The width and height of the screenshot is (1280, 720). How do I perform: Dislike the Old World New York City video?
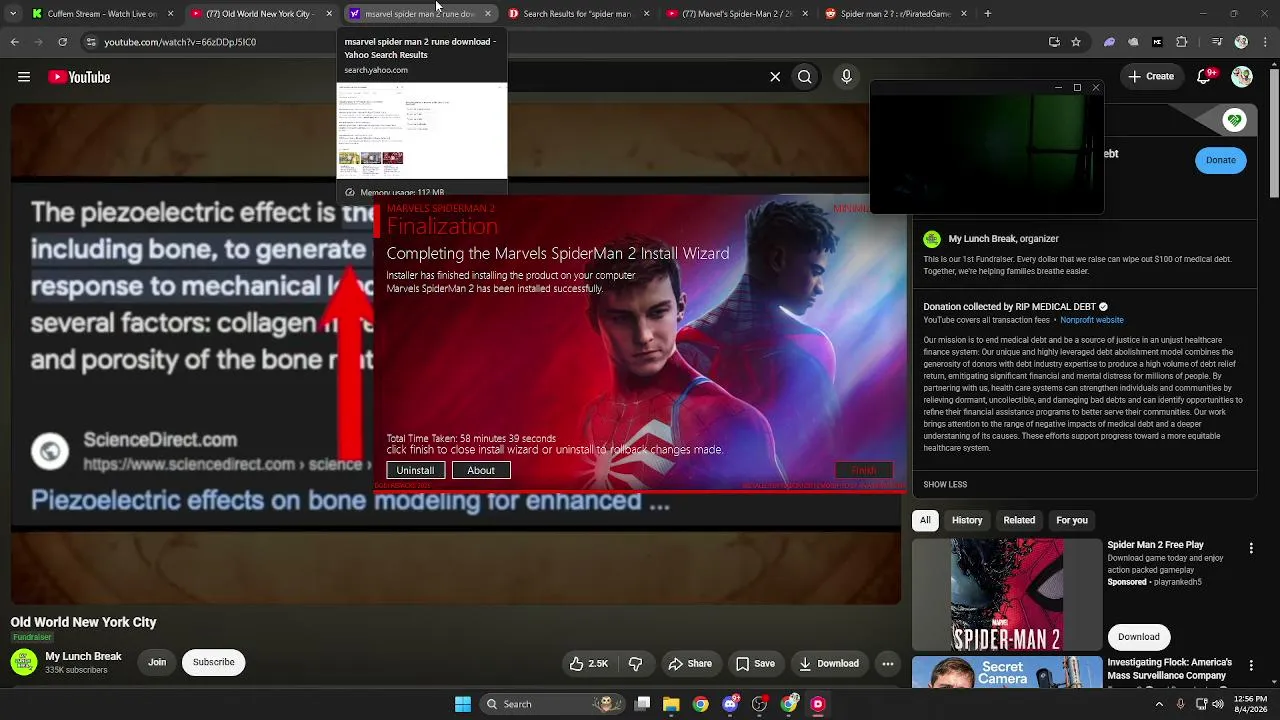[635, 663]
